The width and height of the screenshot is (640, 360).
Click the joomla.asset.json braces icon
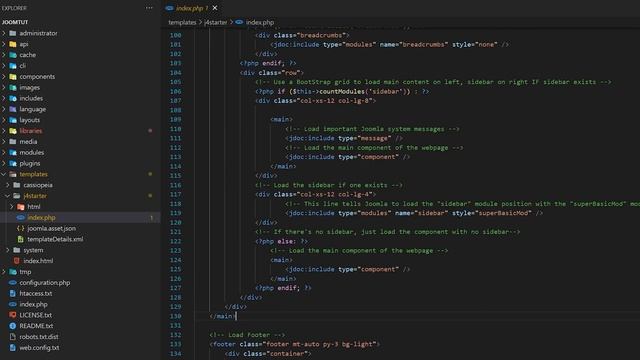20,228
